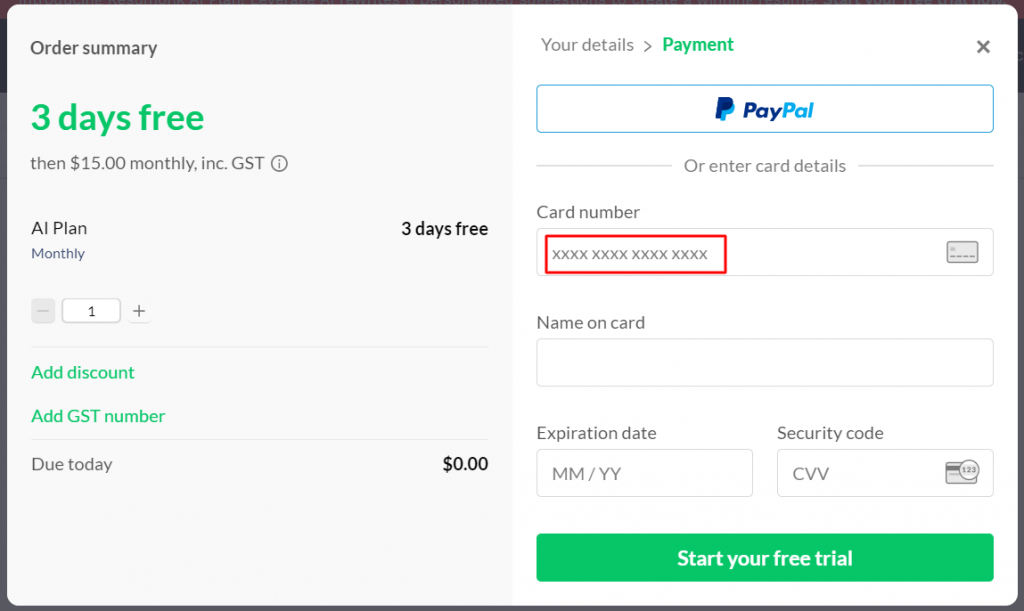Click the card icon in the Card number field
The width and height of the screenshot is (1024, 611).
click(962, 252)
